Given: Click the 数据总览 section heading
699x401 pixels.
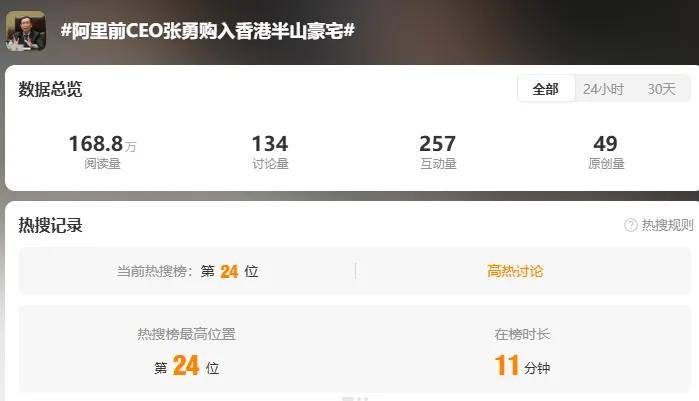Looking at the screenshot, I should click(x=50, y=89).
